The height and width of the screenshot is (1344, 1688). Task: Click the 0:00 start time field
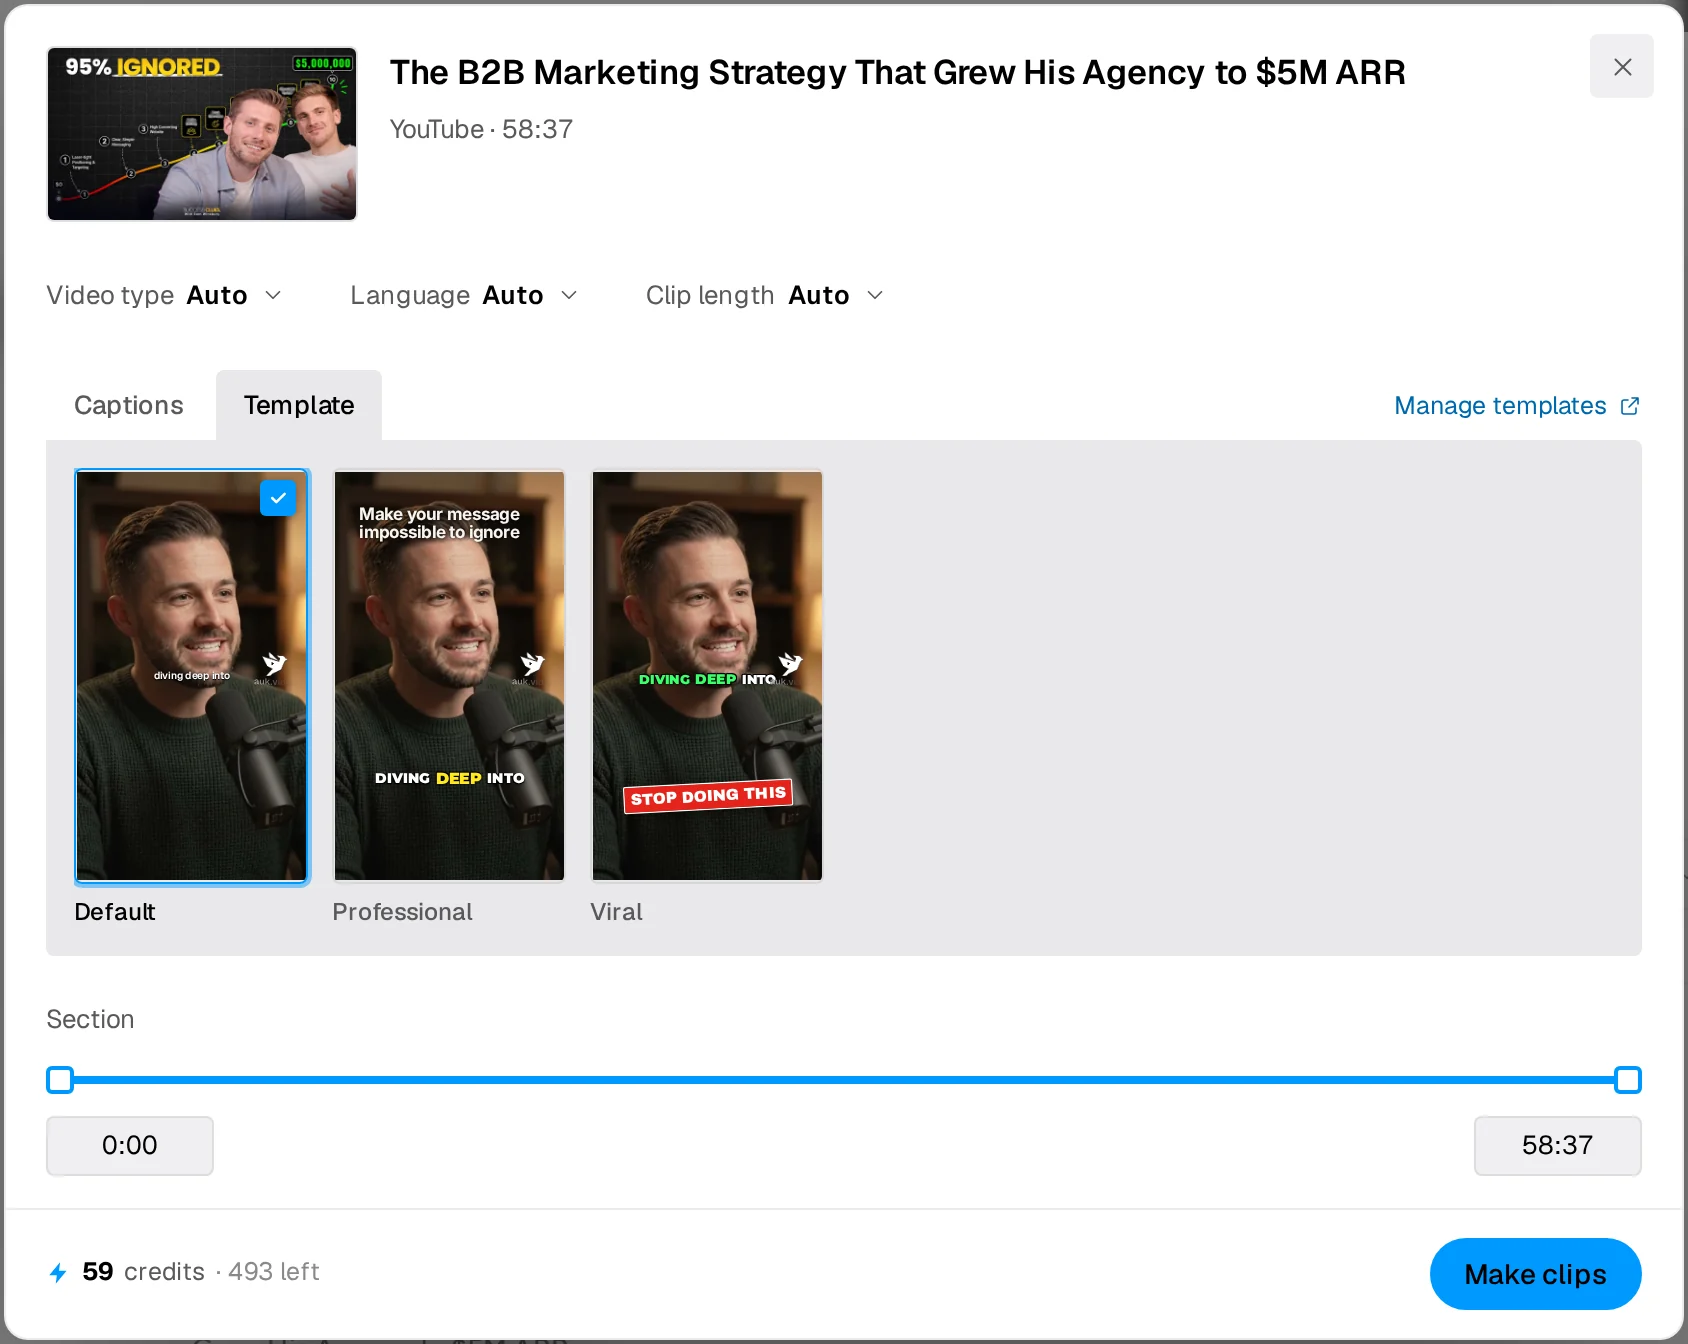coord(130,1146)
